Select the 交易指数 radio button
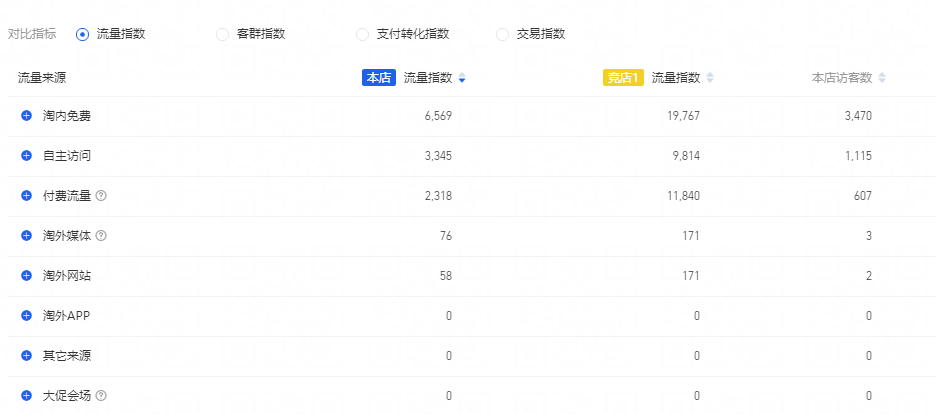Viewport: 936px width, 414px height. pos(503,35)
